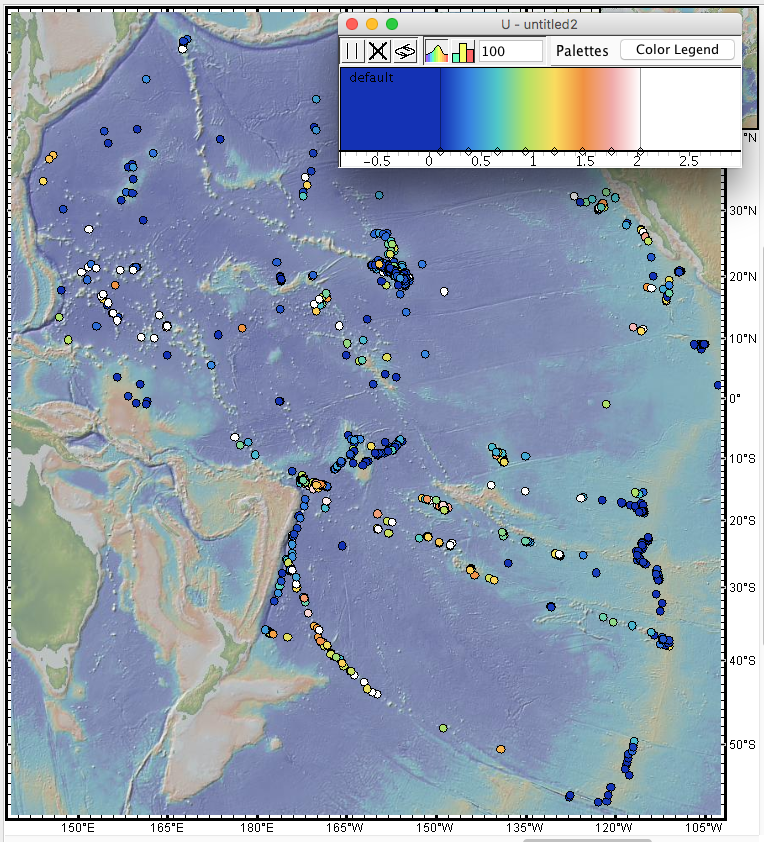Screen dimensions: 764x842
Task: Toggle the continuous color histogram icon
Action: point(436,52)
